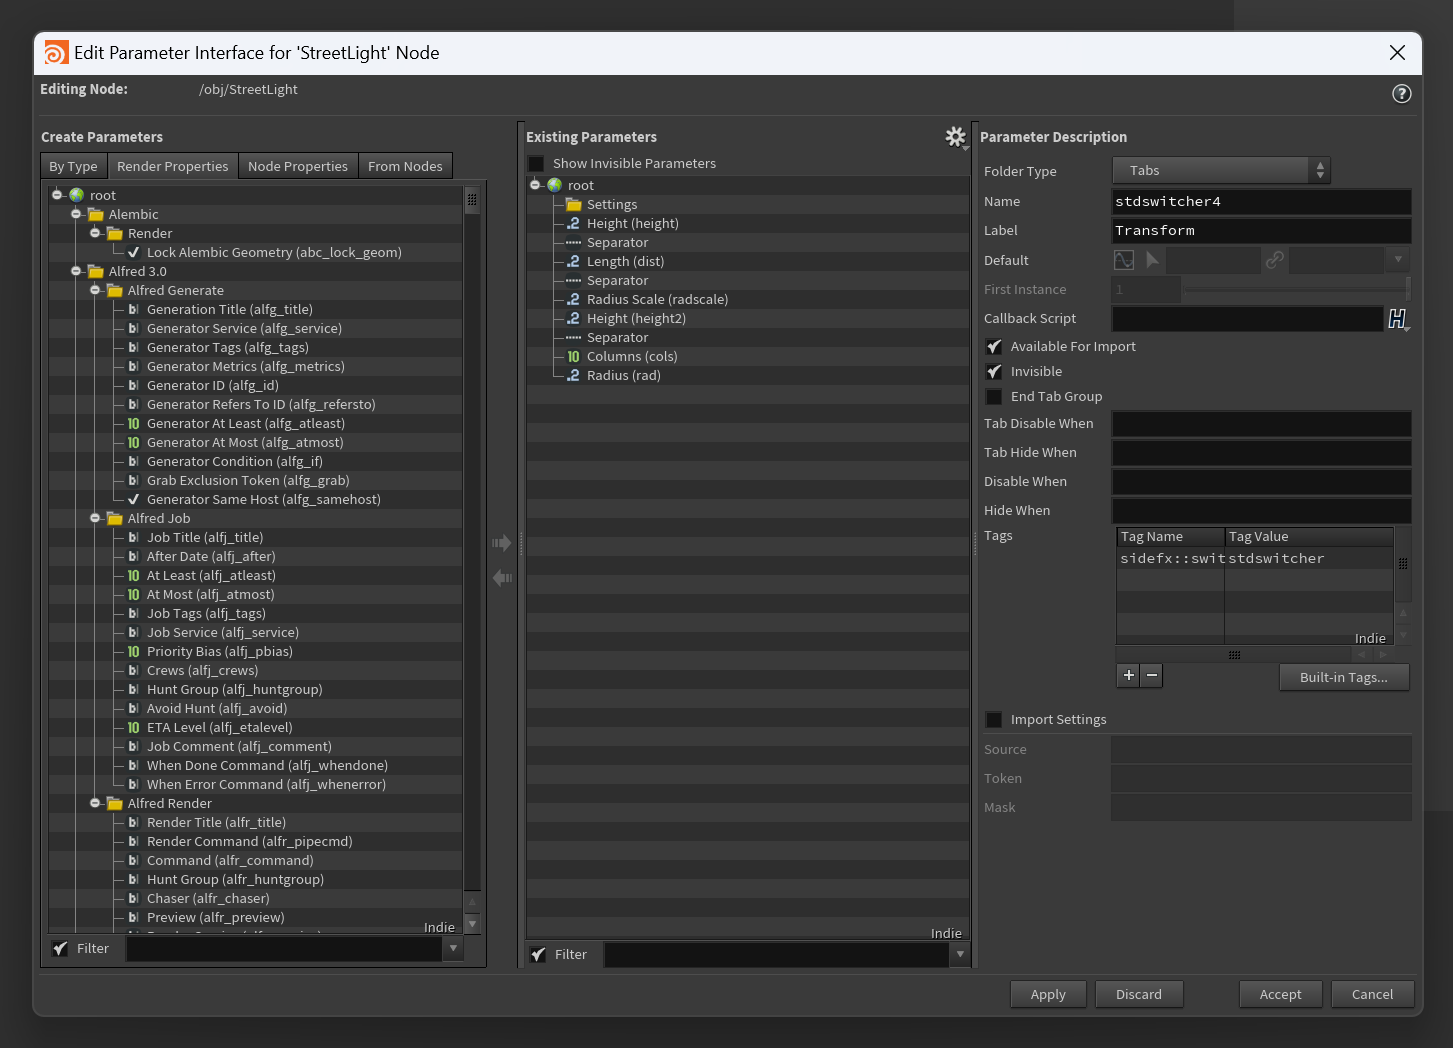Uncheck the Invisible checkbox
Viewport: 1453px width, 1048px height.
[994, 371]
